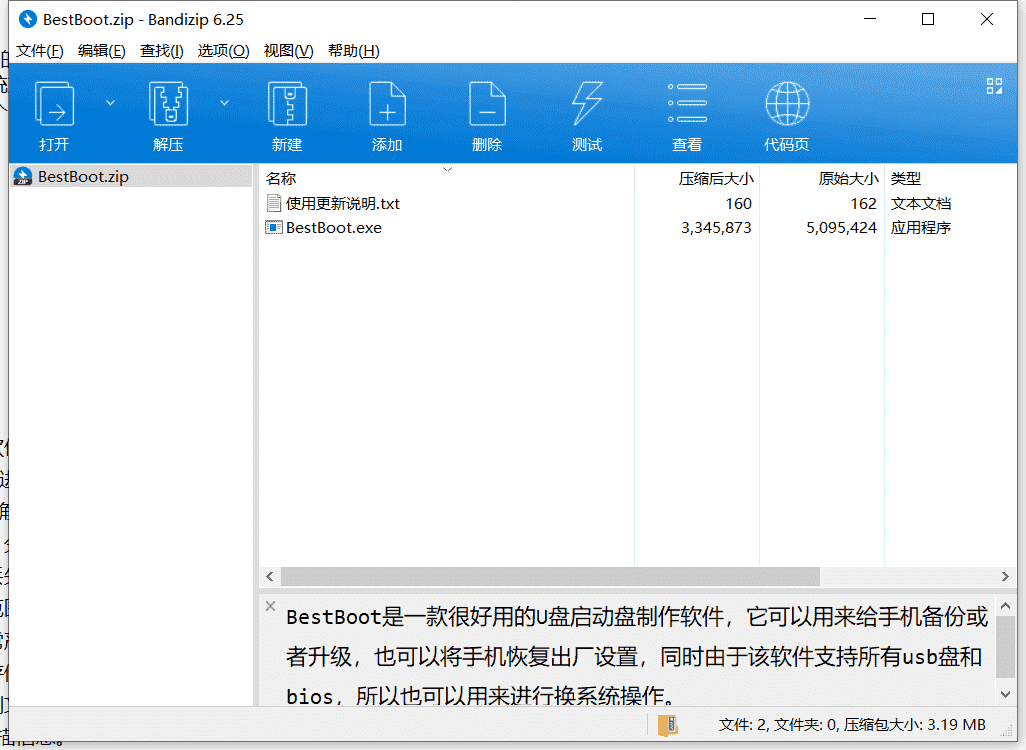Click the zip icon beside BestBoot.zip in tree

coord(23,177)
